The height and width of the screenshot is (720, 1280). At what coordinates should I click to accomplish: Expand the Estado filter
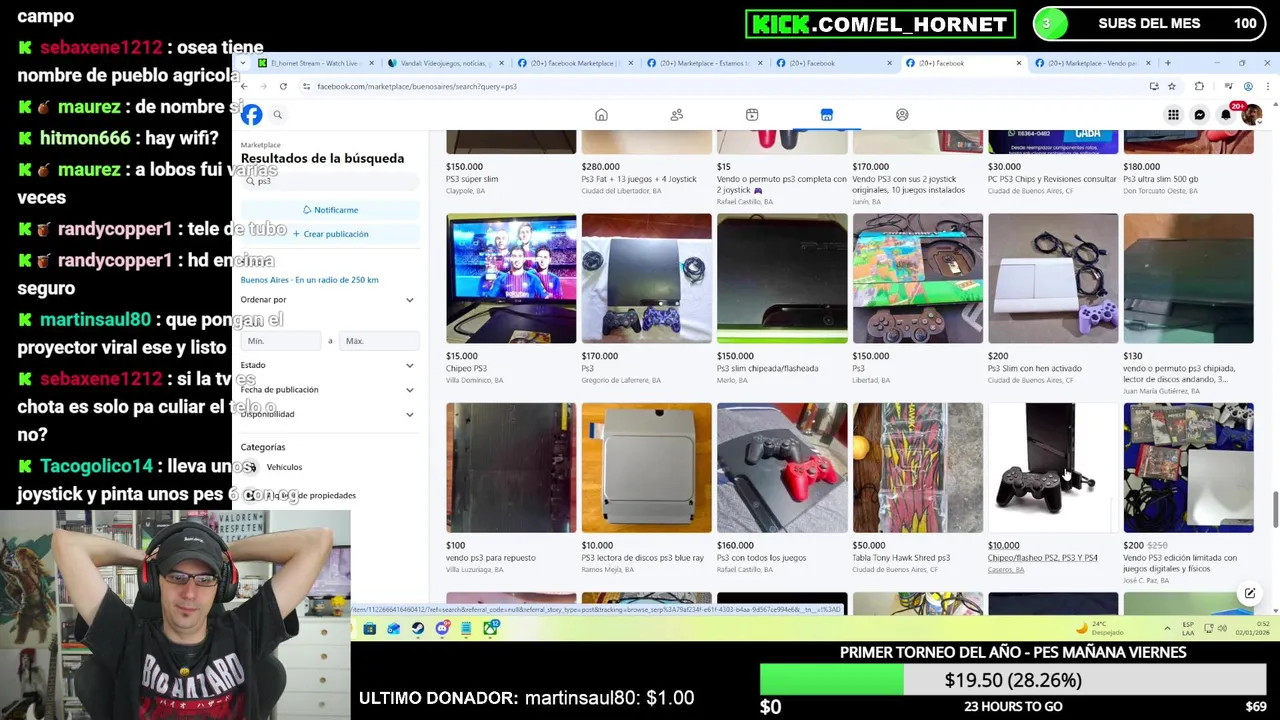[328, 365]
